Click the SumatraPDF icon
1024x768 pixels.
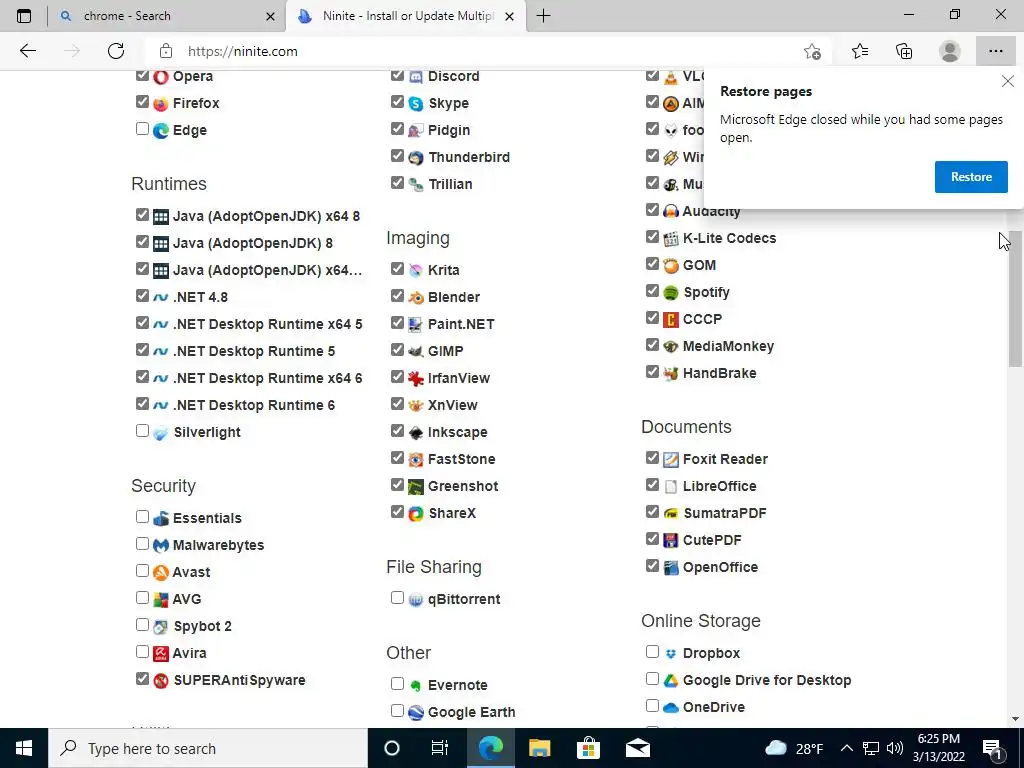(671, 513)
